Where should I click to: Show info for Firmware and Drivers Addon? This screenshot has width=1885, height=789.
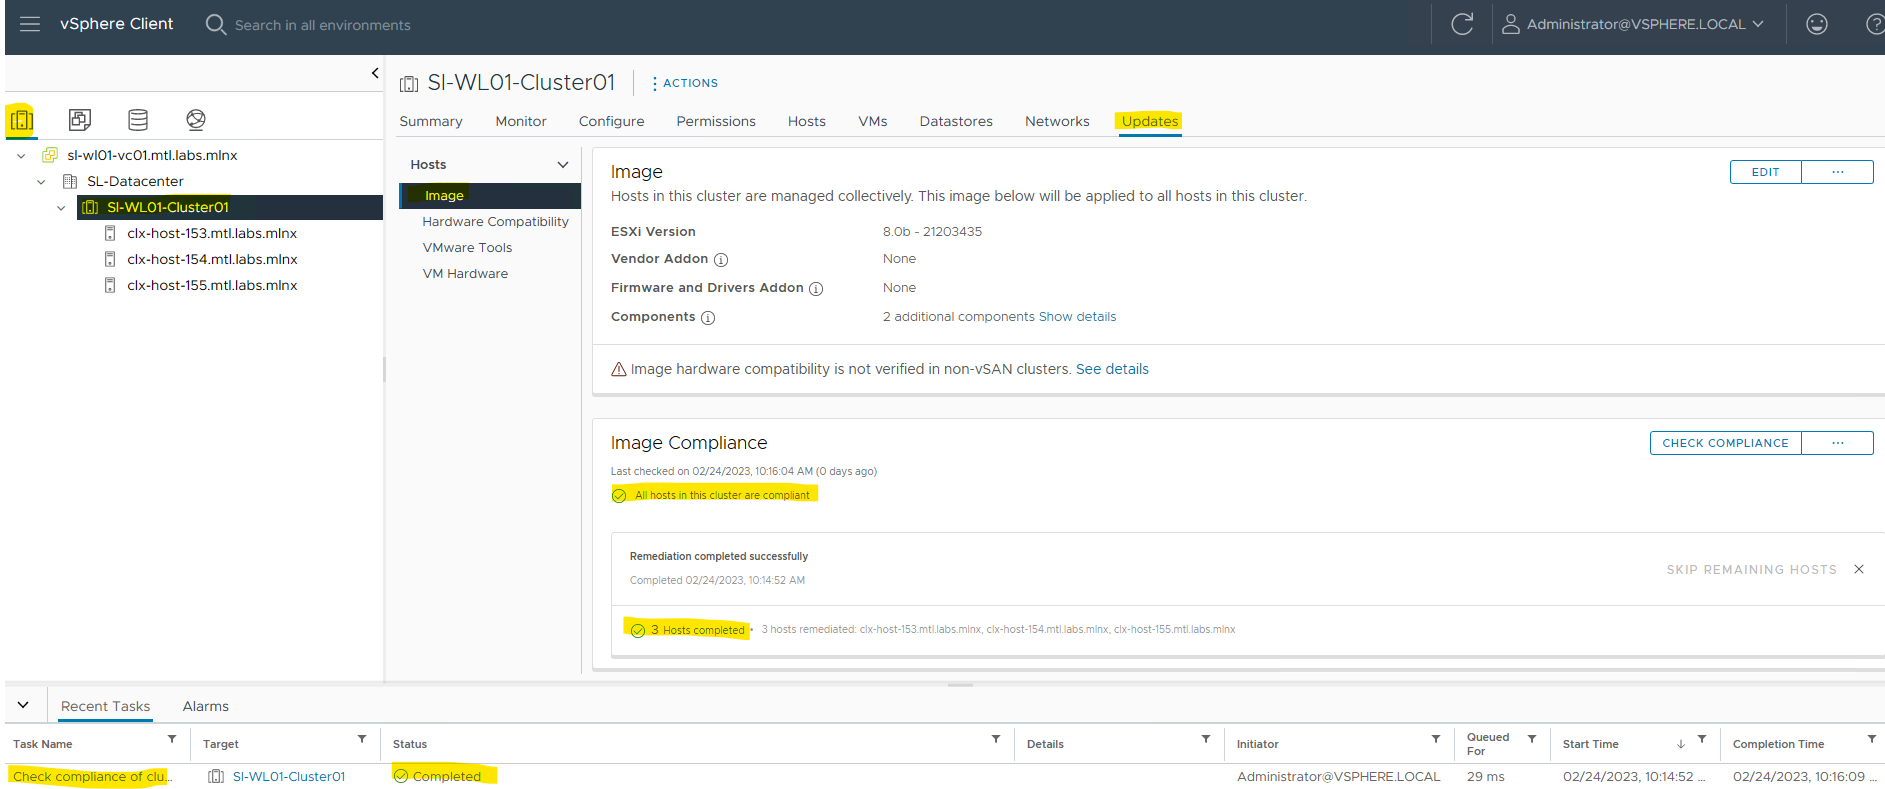[816, 289]
